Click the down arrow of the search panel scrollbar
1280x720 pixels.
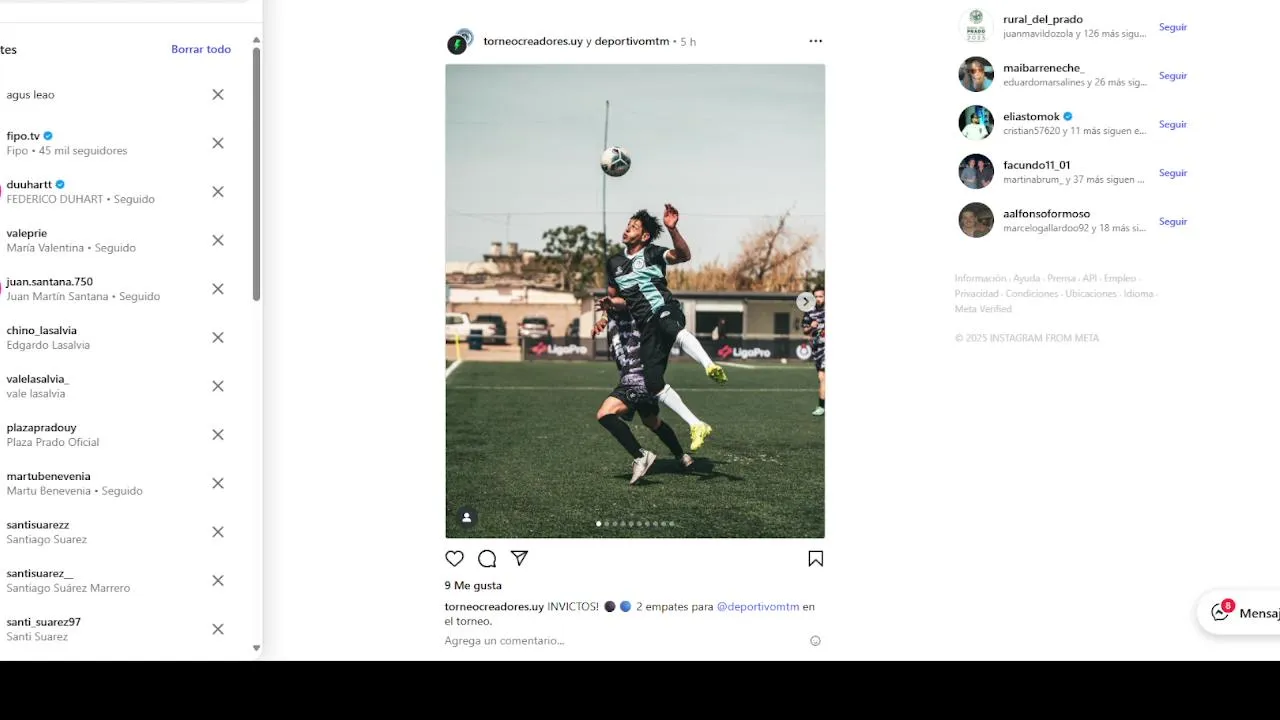[256, 648]
